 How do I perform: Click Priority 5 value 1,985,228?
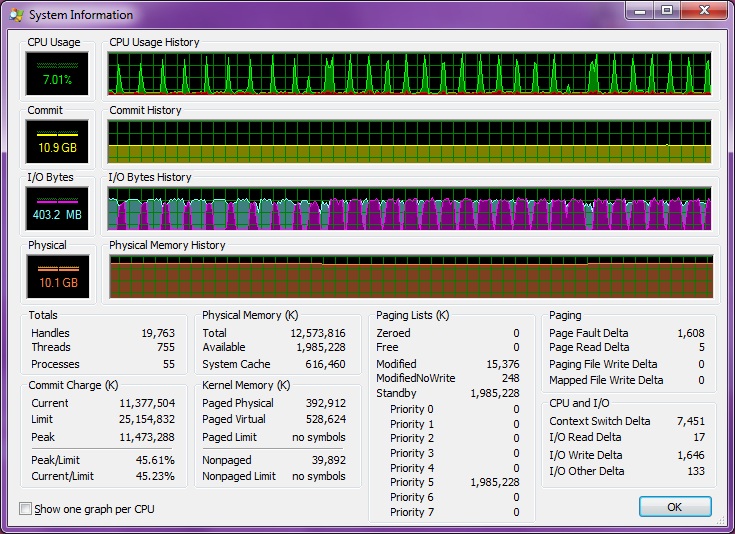point(495,482)
